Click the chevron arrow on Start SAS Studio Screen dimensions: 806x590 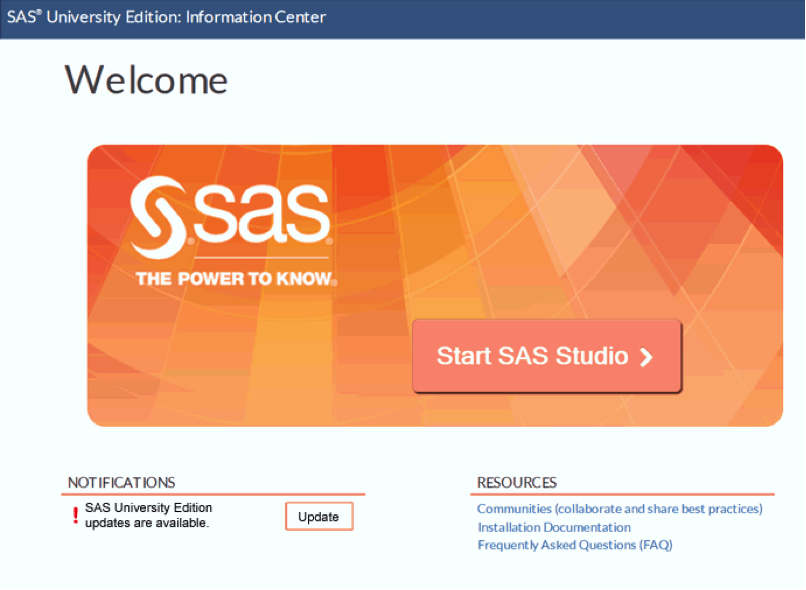pyautogui.click(x=646, y=357)
